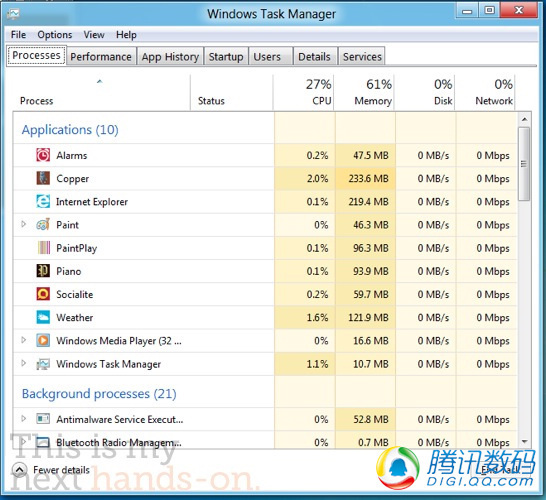This screenshot has height=500, width=546.
Task: Click the Background processes (21) header
Action: tap(99, 394)
